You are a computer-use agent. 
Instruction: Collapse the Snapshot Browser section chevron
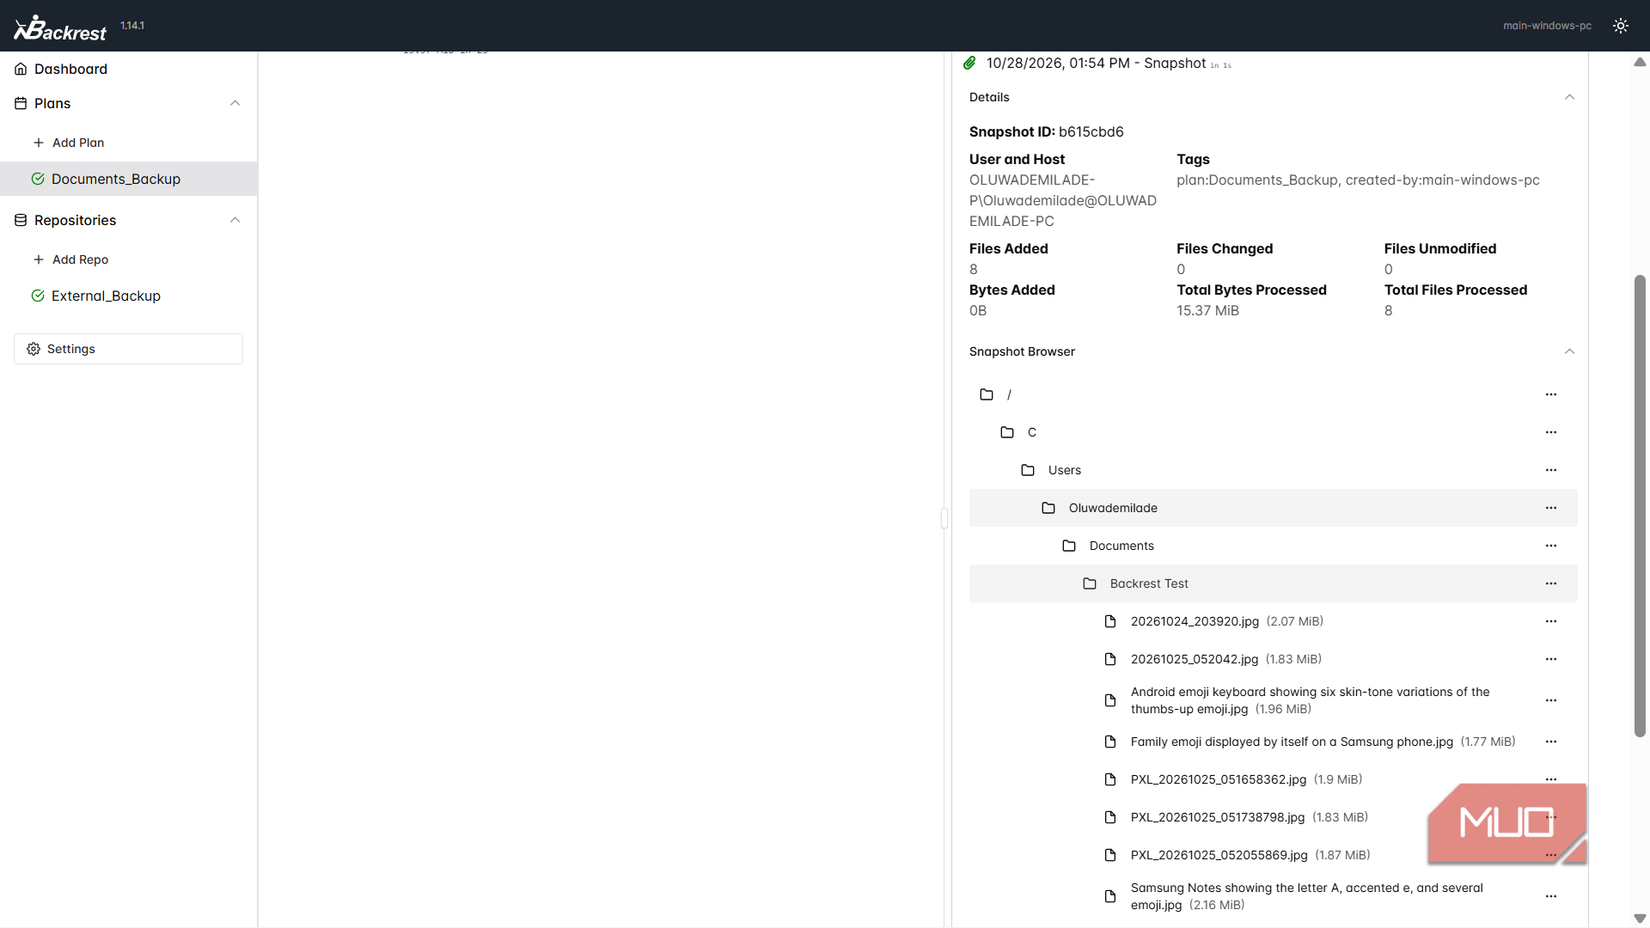(x=1569, y=351)
